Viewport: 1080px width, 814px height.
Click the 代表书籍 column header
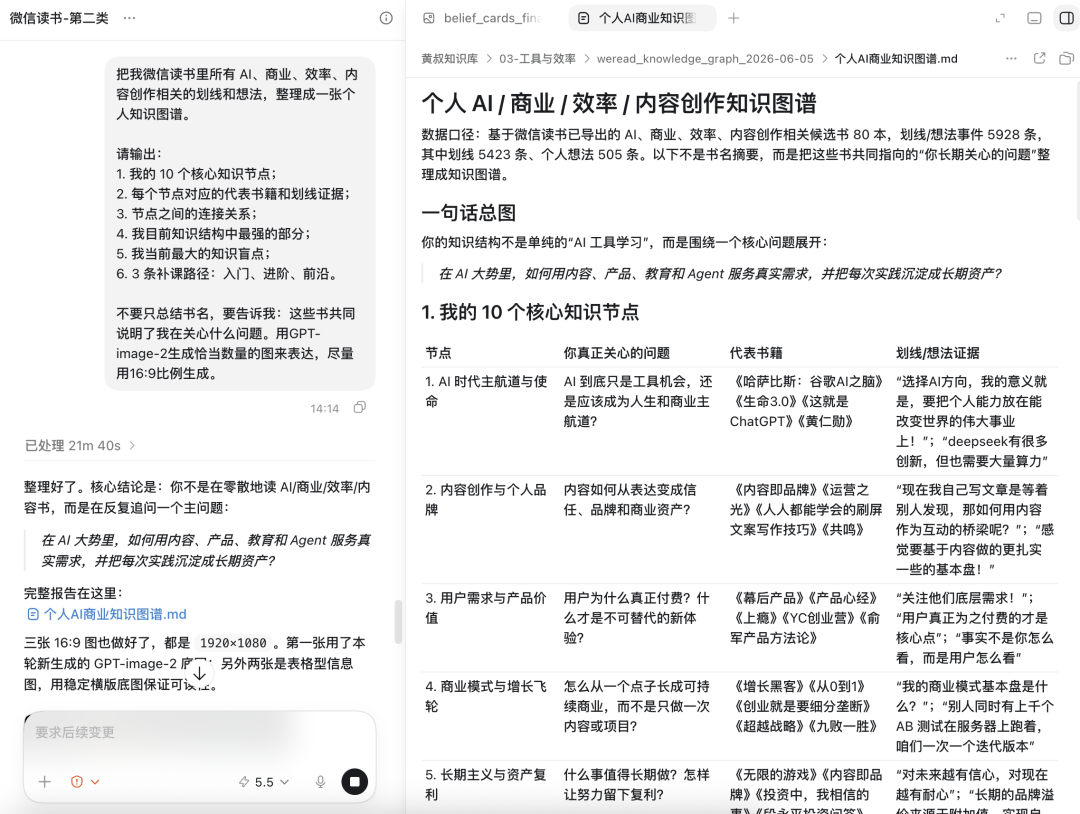[756, 353]
